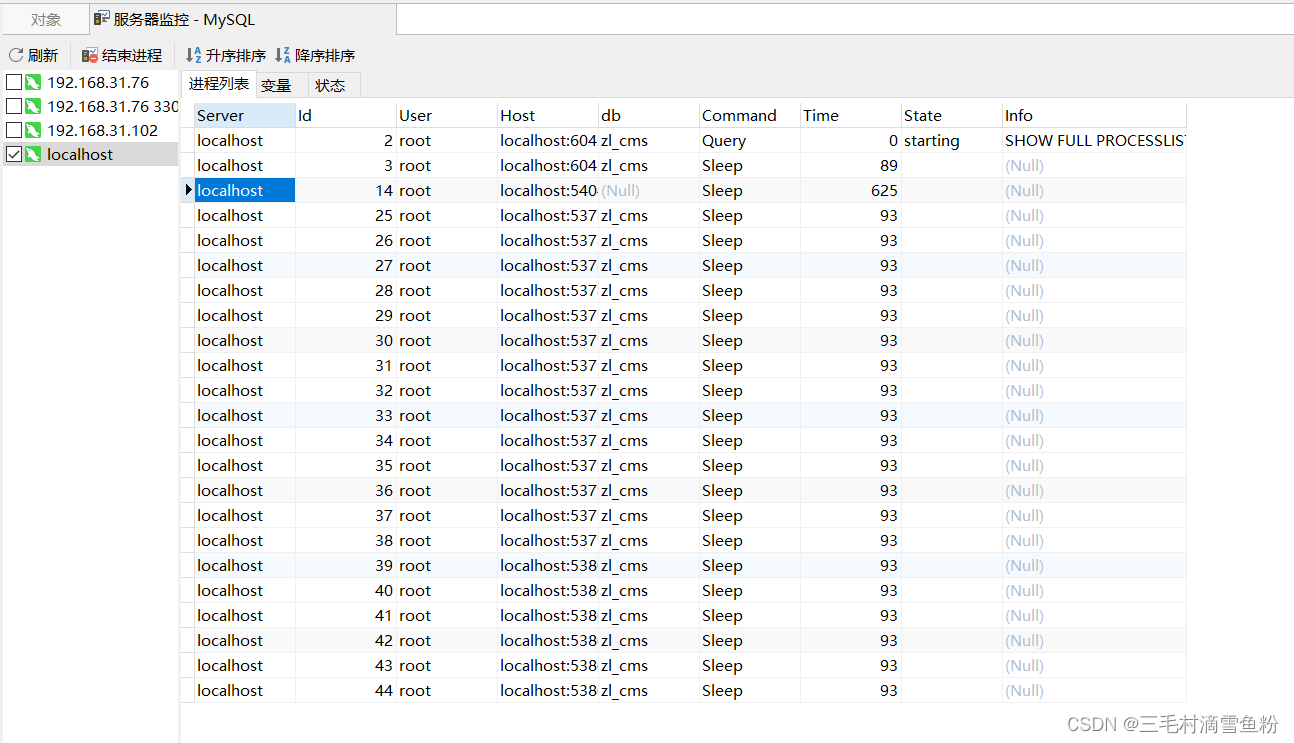This screenshot has width=1294, height=743.
Task: Select the process row with Id 42
Action: pos(690,641)
